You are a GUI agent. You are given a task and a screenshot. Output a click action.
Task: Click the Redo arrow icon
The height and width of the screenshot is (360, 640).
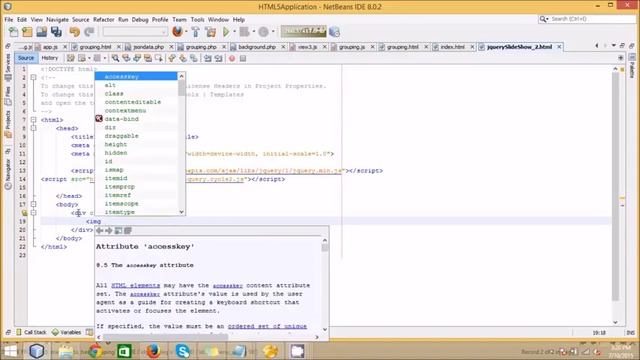click(89, 32)
